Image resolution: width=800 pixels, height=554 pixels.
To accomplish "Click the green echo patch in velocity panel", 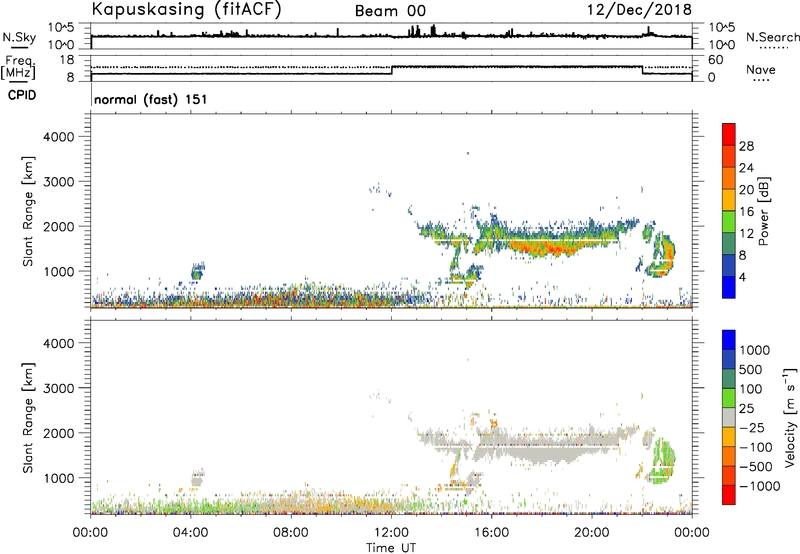I will click(x=662, y=461).
